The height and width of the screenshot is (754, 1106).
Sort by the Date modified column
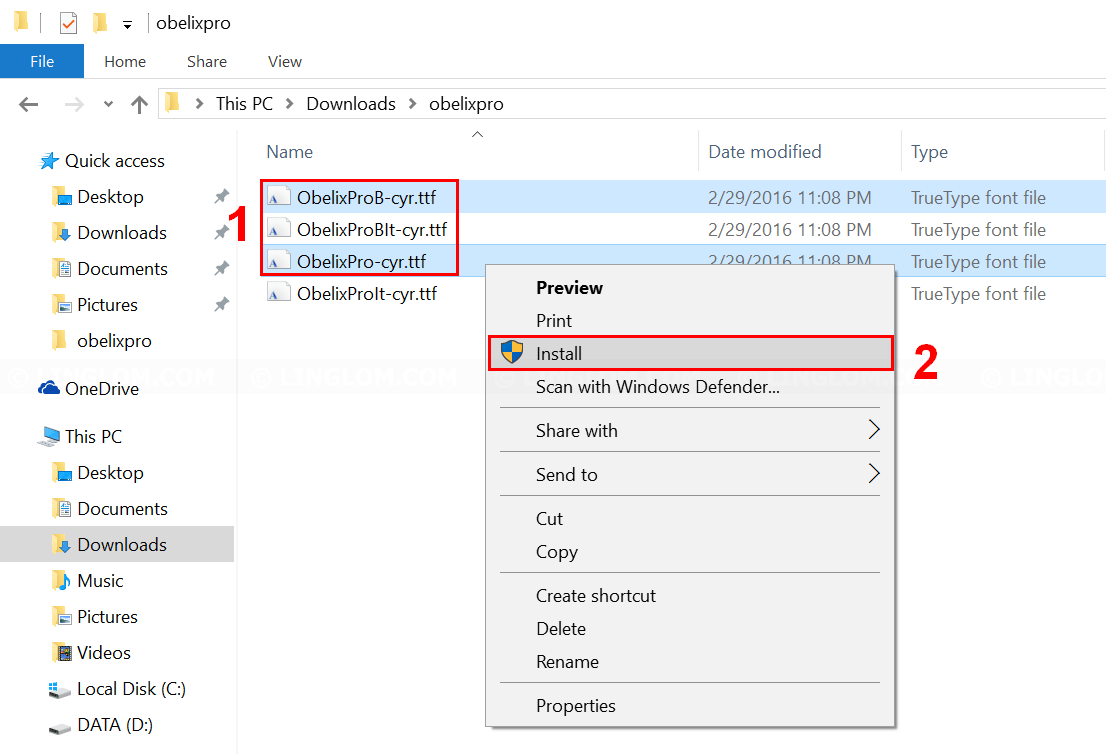[765, 152]
